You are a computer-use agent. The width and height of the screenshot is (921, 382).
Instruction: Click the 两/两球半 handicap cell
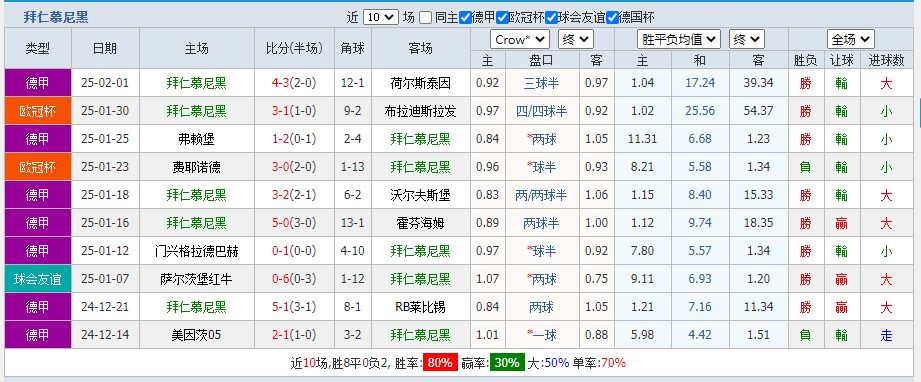click(x=541, y=195)
